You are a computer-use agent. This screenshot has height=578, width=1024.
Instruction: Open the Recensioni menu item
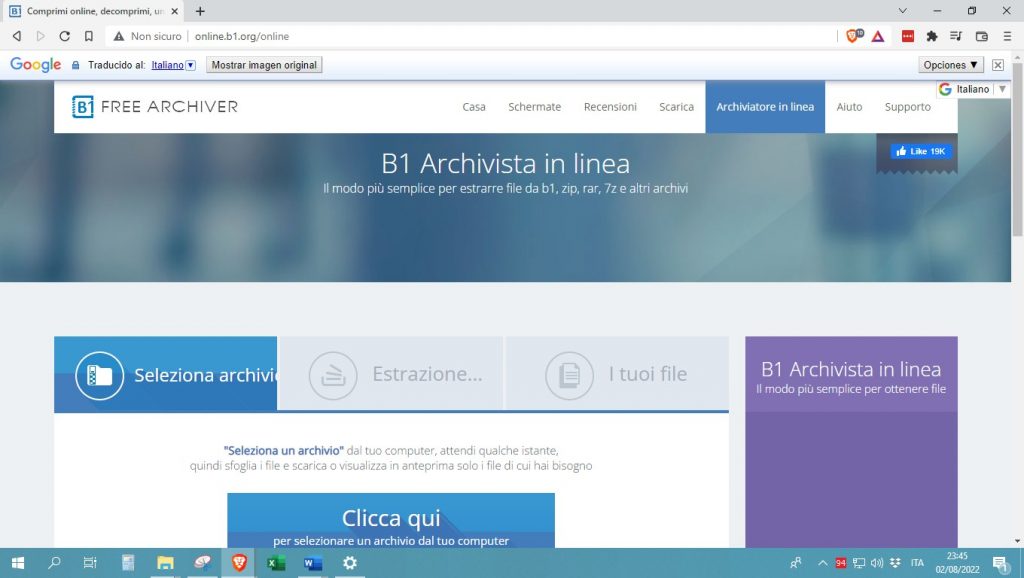[610, 107]
